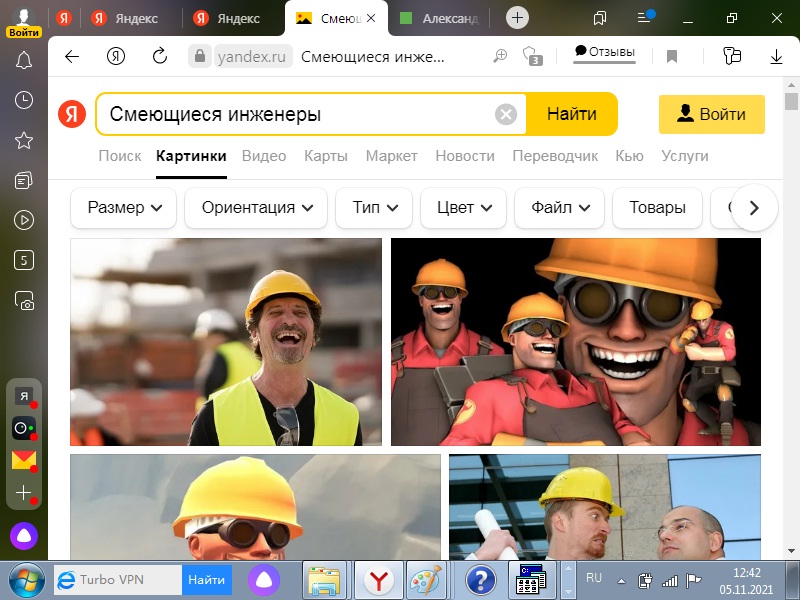
Task: Open Yandex home page button in toolbar
Action: pos(116,56)
